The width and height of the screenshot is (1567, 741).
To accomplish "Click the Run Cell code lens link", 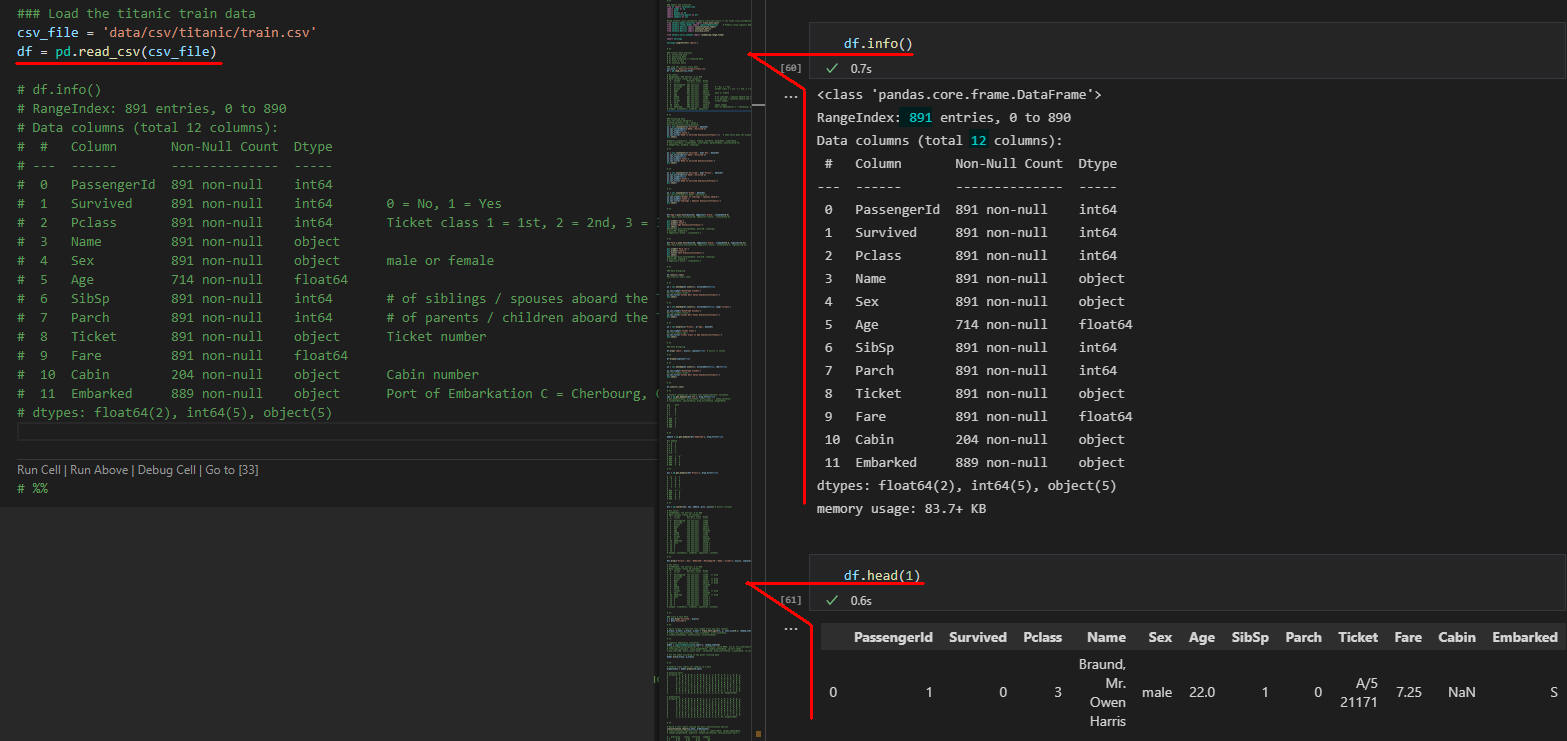I will pyautogui.click(x=39, y=470).
